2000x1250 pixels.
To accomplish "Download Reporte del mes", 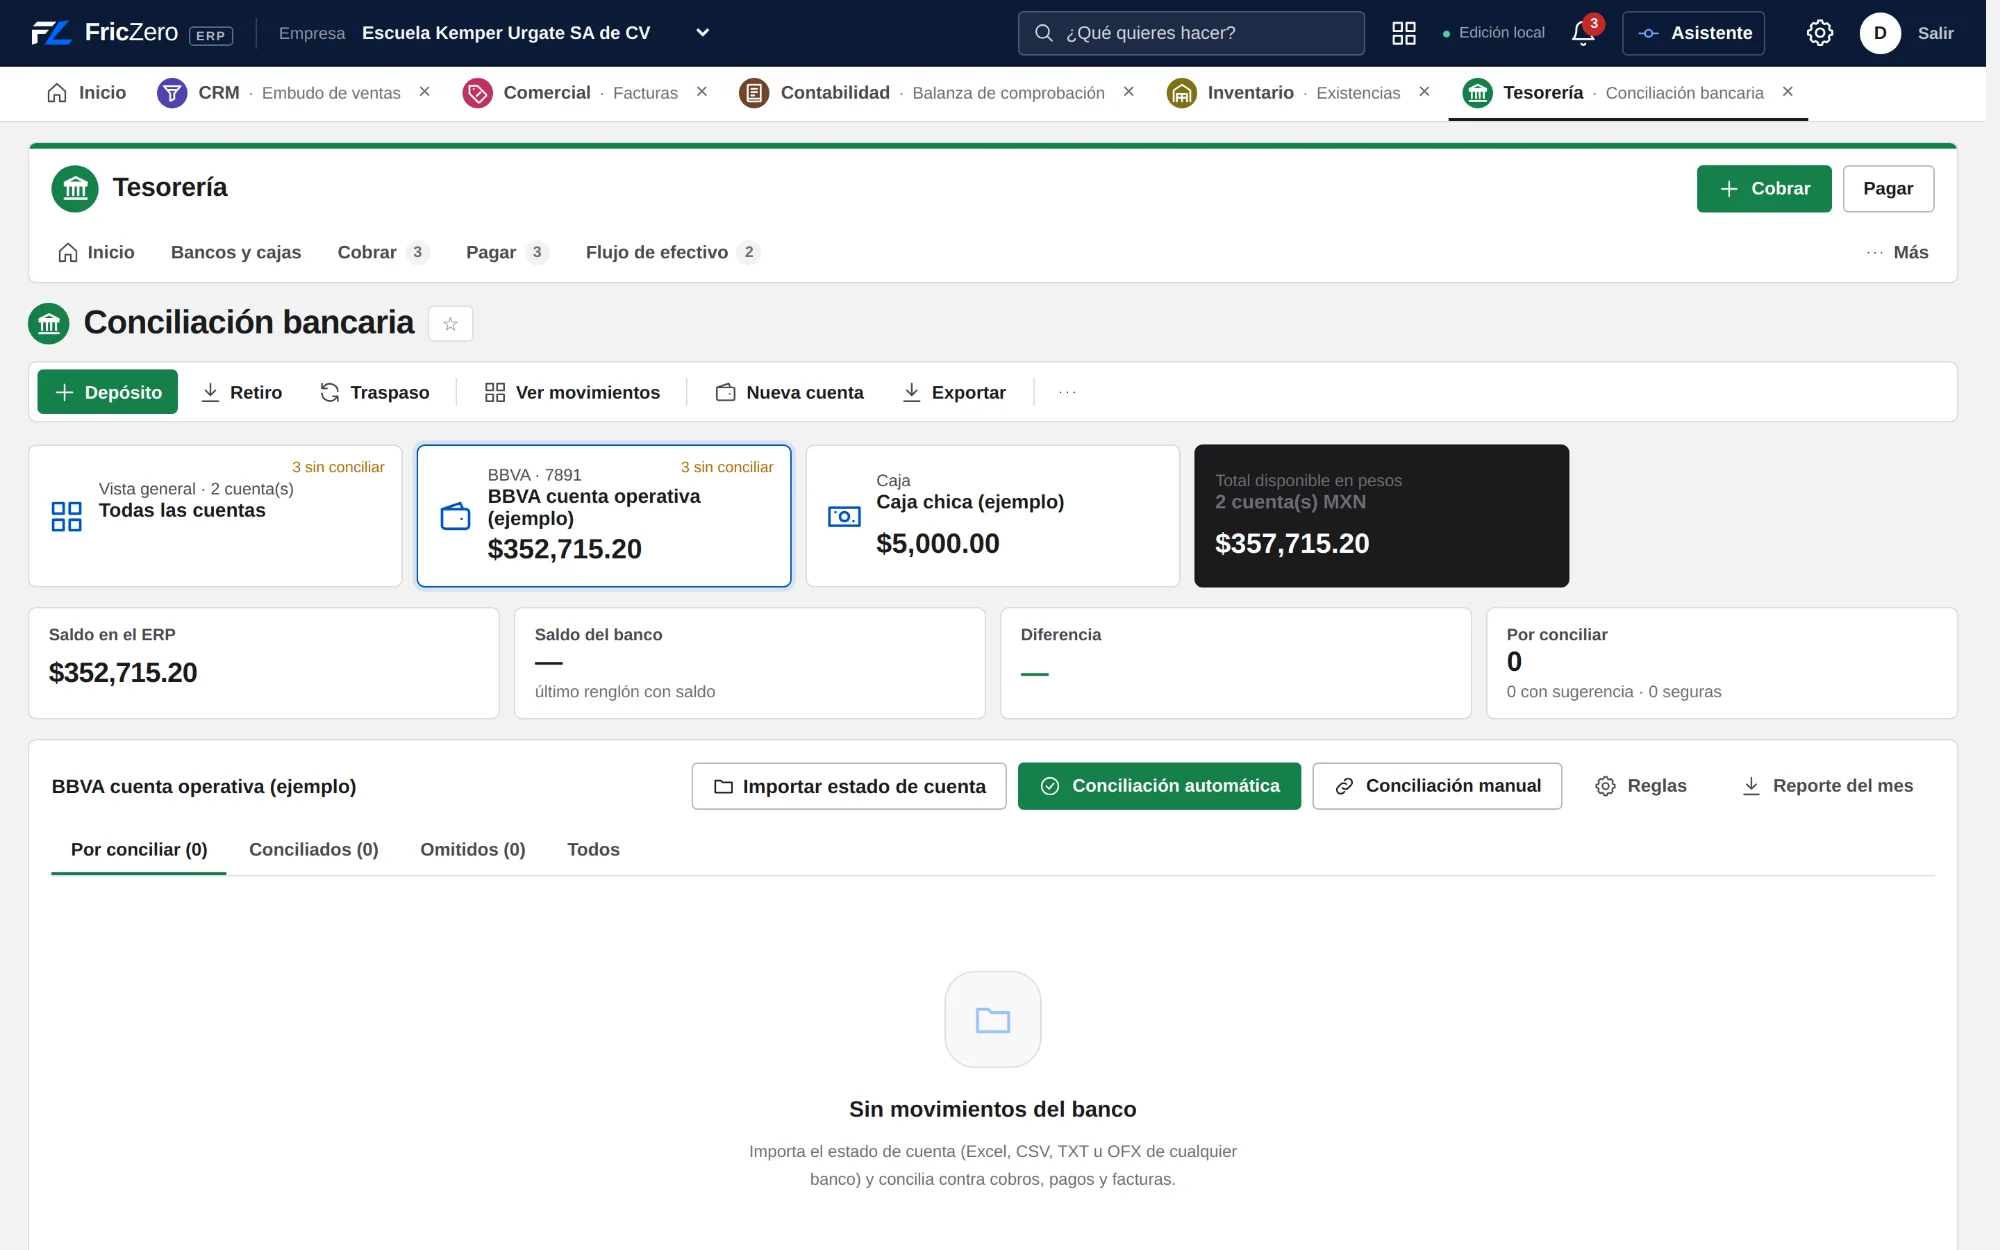I will click(x=1827, y=786).
